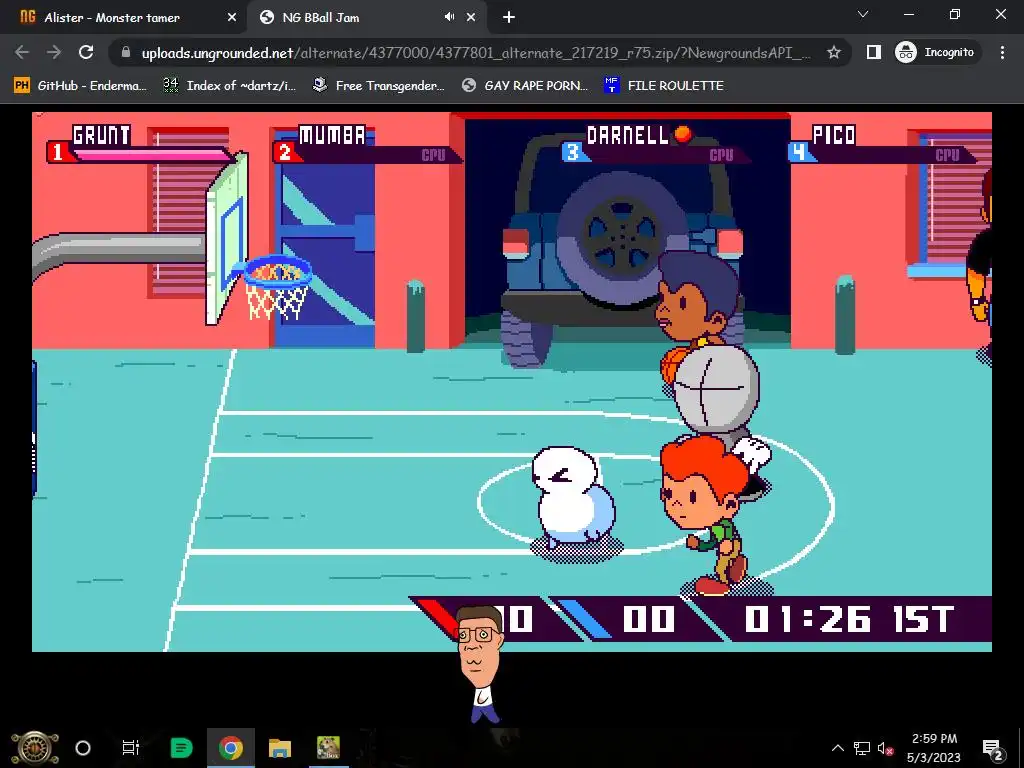Open the dog picture app on taskbar
This screenshot has height=768, width=1024.
coord(328,748)
